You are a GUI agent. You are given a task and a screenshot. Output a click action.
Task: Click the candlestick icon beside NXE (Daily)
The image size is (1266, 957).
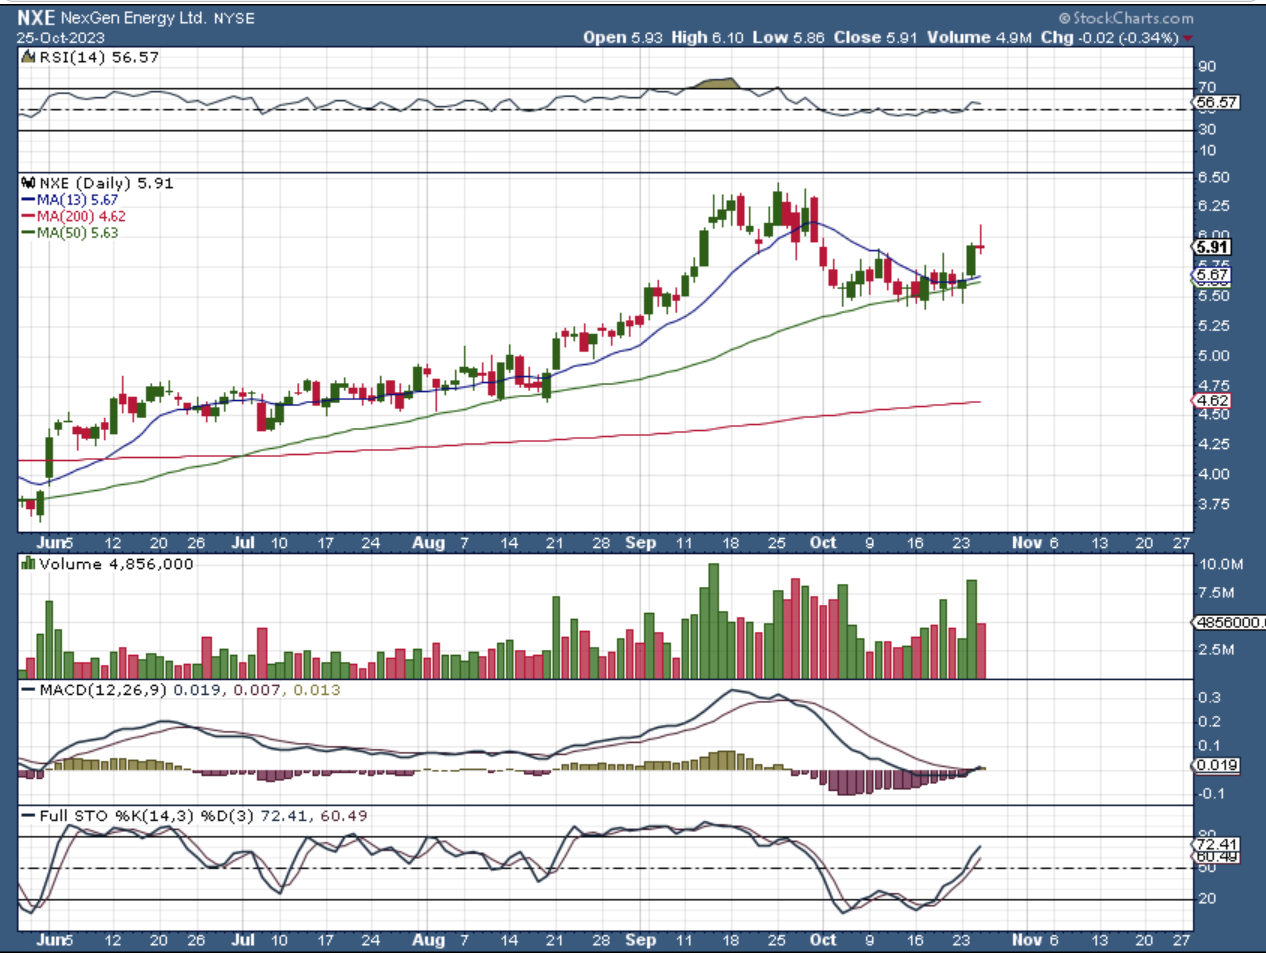tap(29, 183)
